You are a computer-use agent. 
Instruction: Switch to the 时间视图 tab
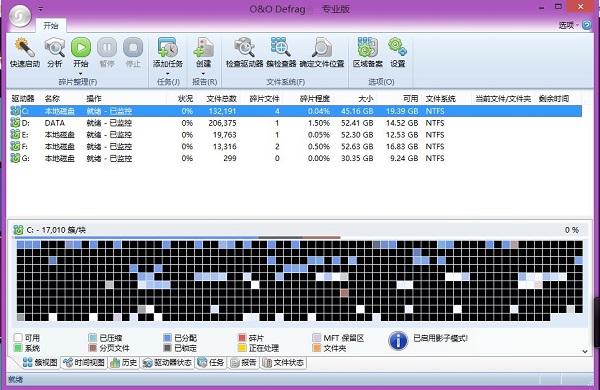(84, 362)
